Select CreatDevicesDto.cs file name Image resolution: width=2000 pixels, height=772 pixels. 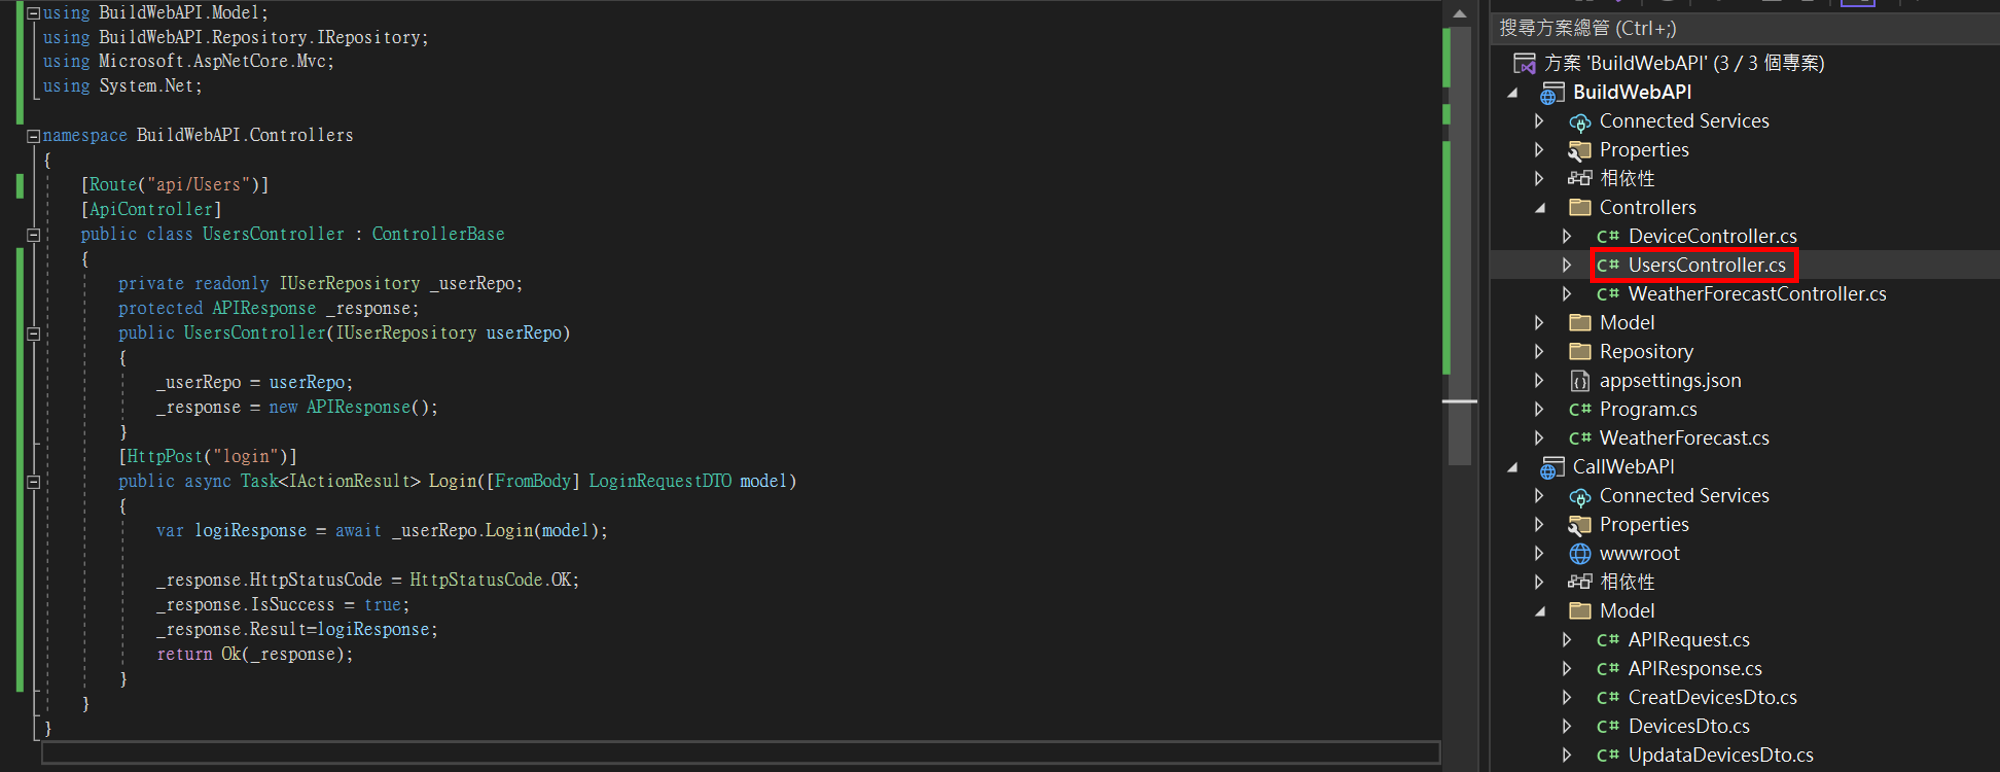pyautogui.click(x=1712, y=698)
